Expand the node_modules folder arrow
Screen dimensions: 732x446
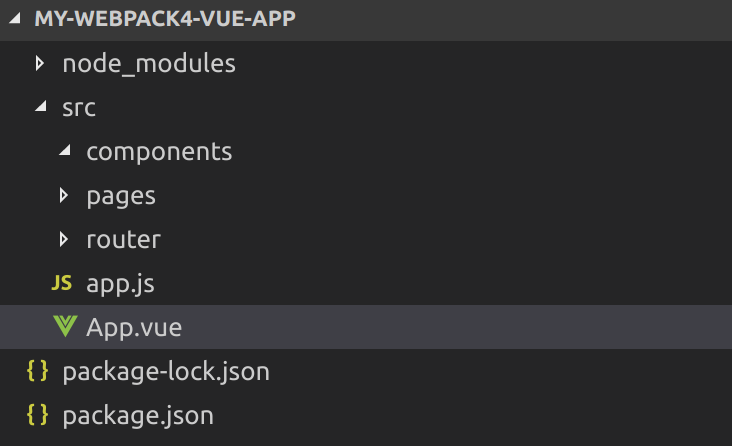pos(40,64)
